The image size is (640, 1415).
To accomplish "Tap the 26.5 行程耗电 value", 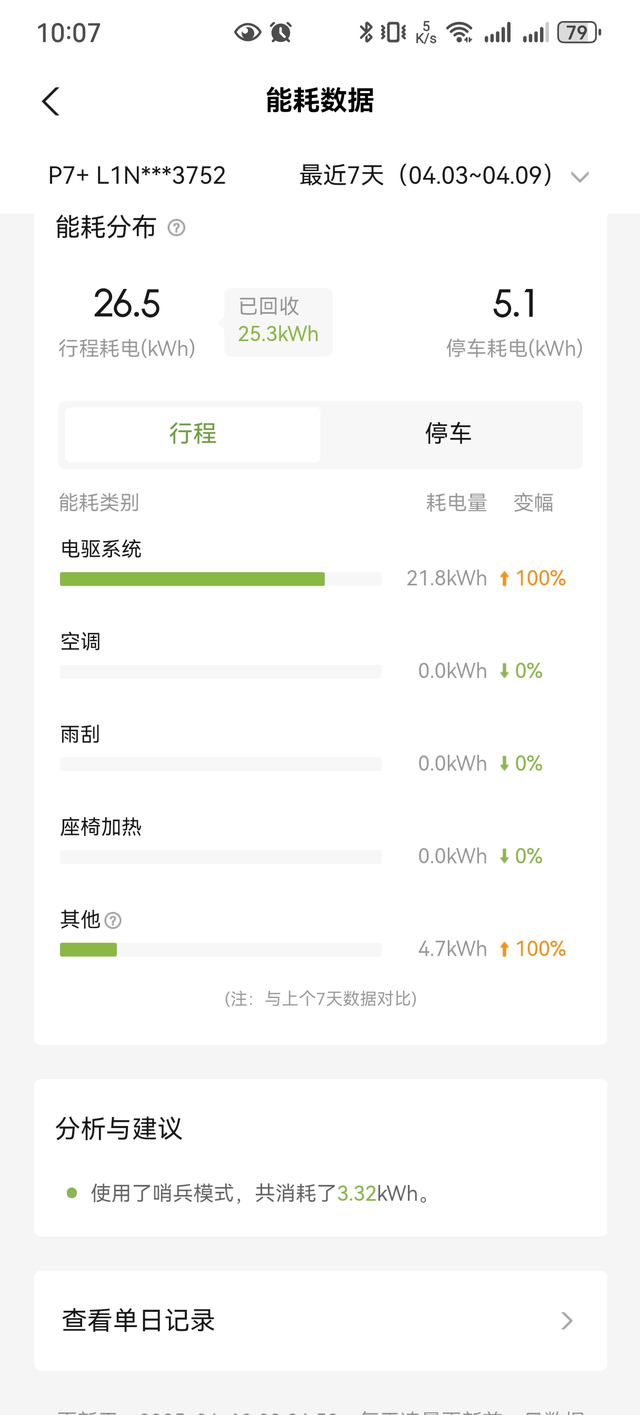I will coord(127,304).
